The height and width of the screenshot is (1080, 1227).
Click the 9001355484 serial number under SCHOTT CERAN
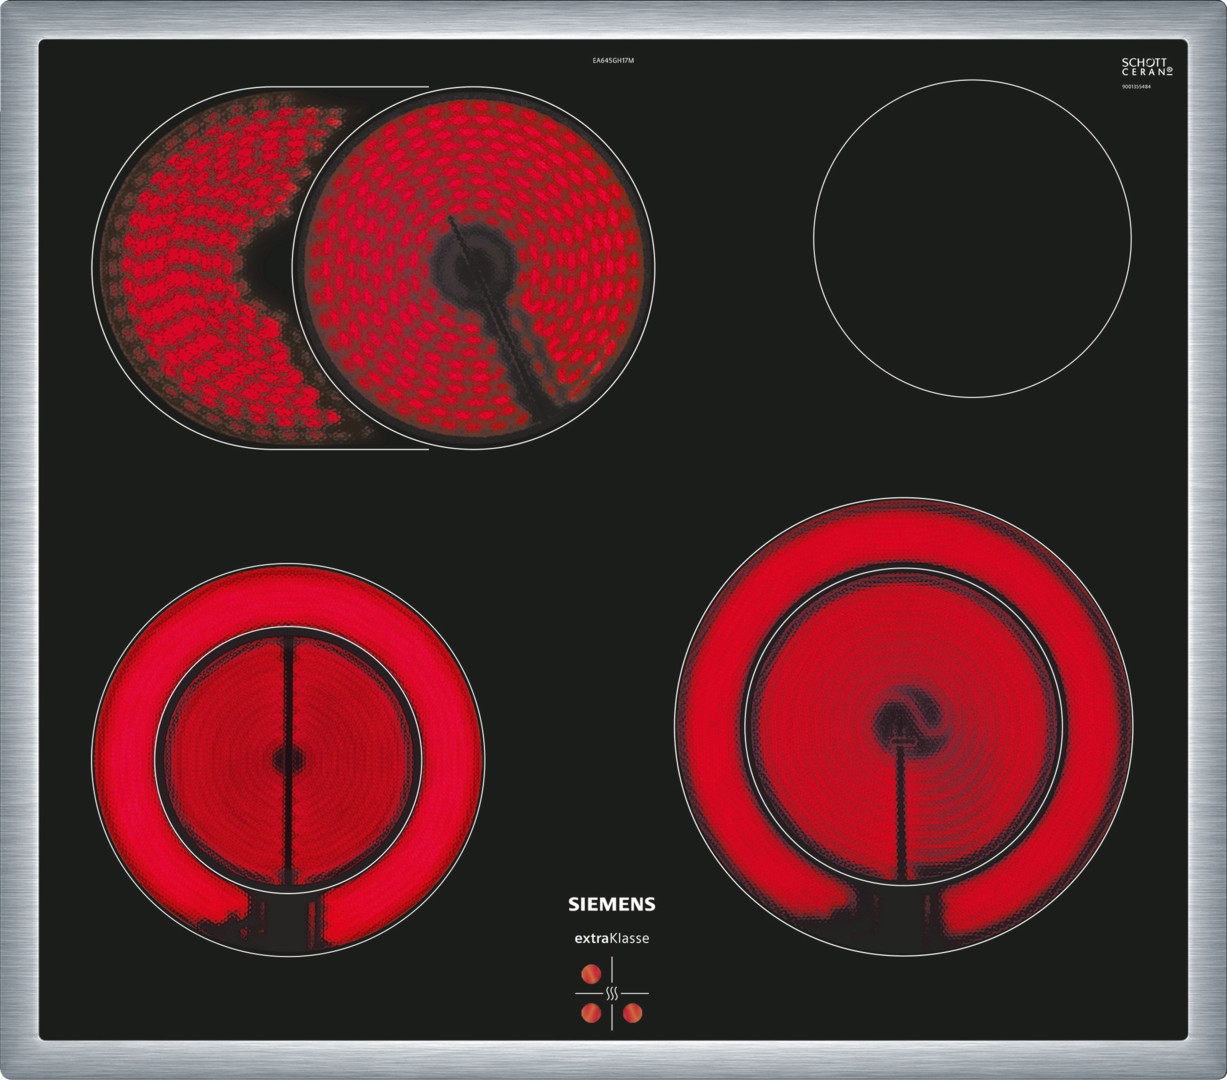(x=1136, y=87)
